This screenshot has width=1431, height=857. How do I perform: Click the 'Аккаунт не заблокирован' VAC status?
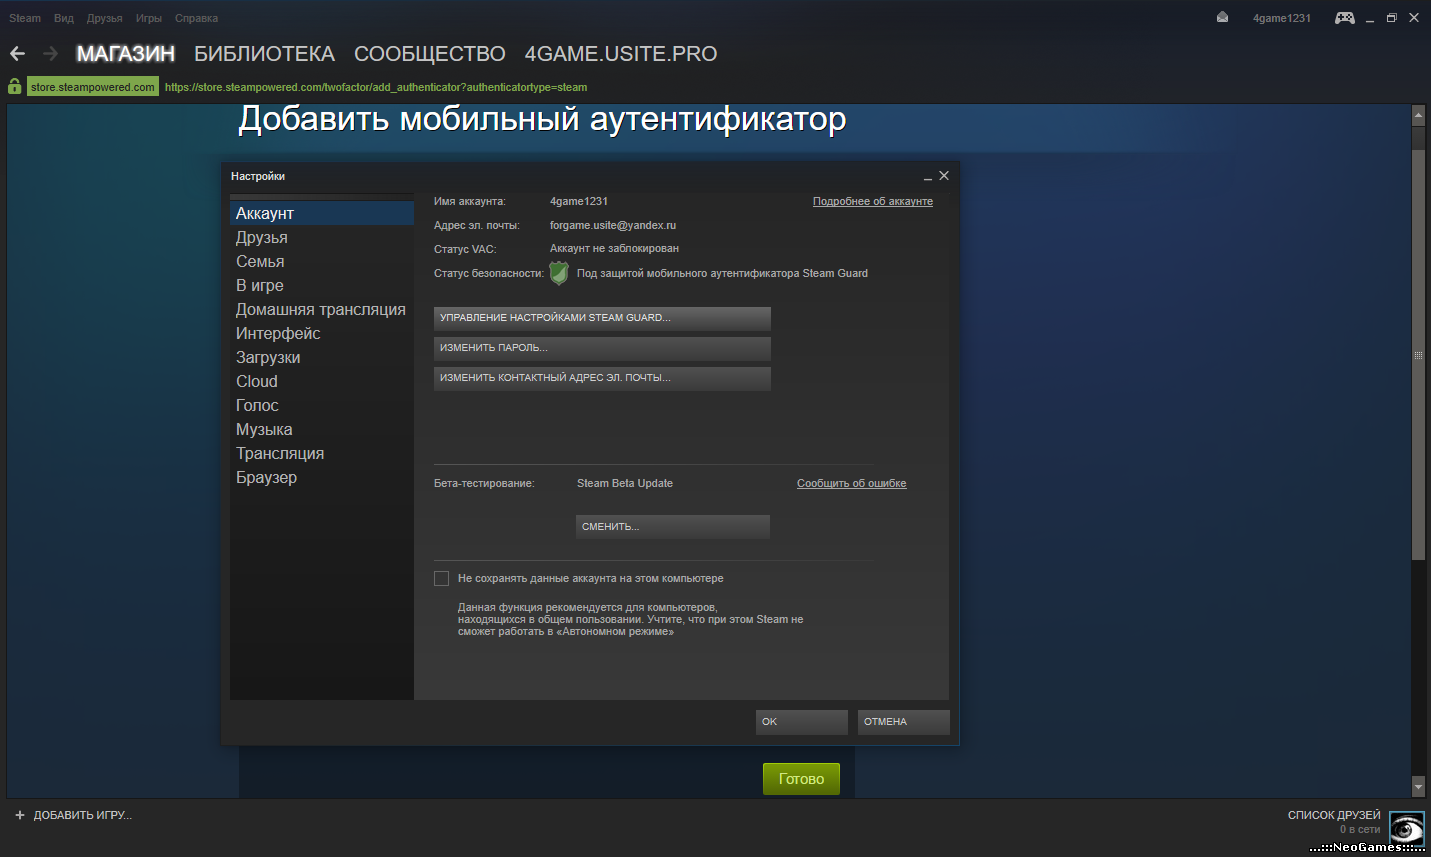click(x=614, y=248)
